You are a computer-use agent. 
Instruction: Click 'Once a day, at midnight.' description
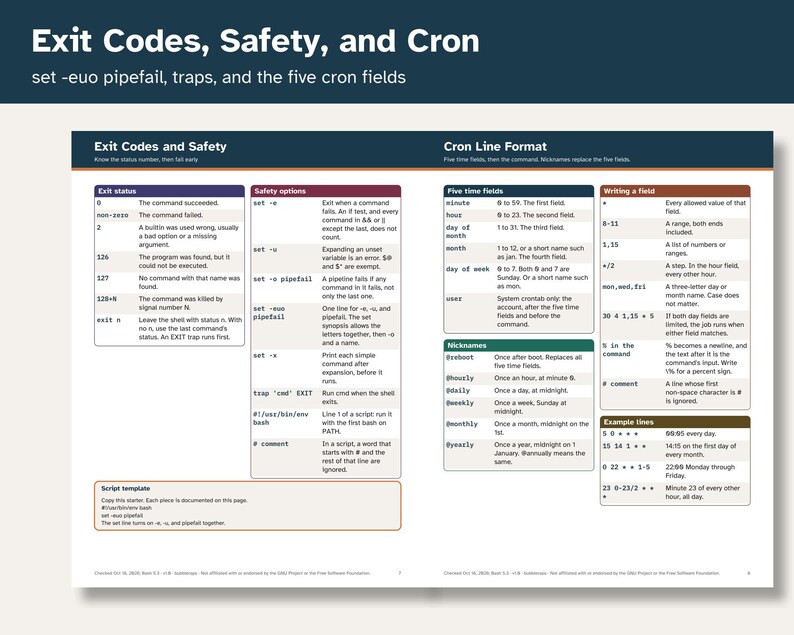pos(531,391)
